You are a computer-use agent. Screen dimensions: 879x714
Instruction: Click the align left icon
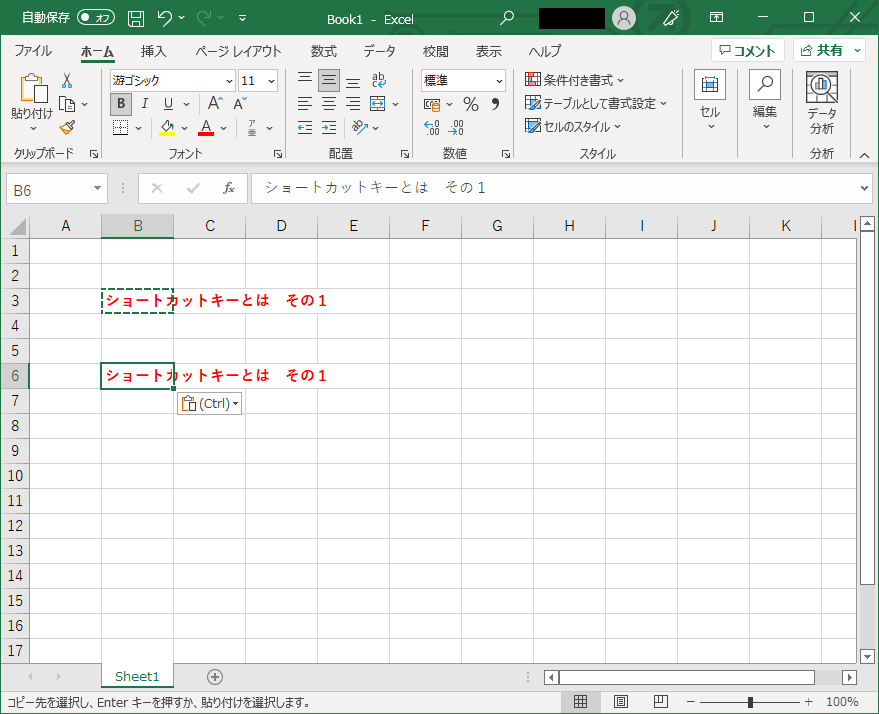tap(304, 104)
